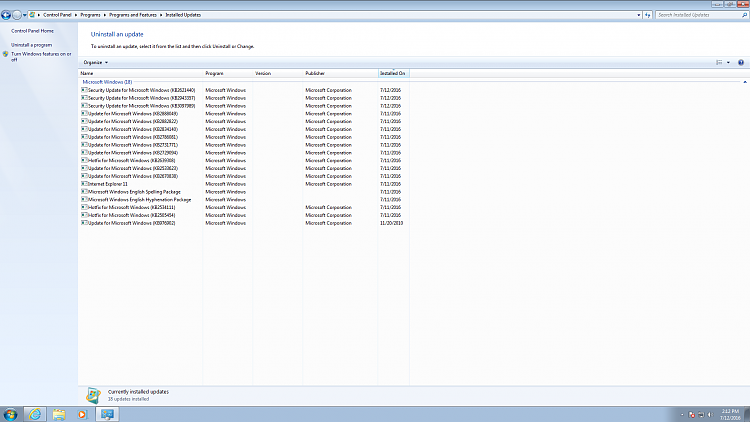The height and width of the screenshot is (422, 750).
Task: Click Programs in the address breadcrumb
Action: point(90,15)
